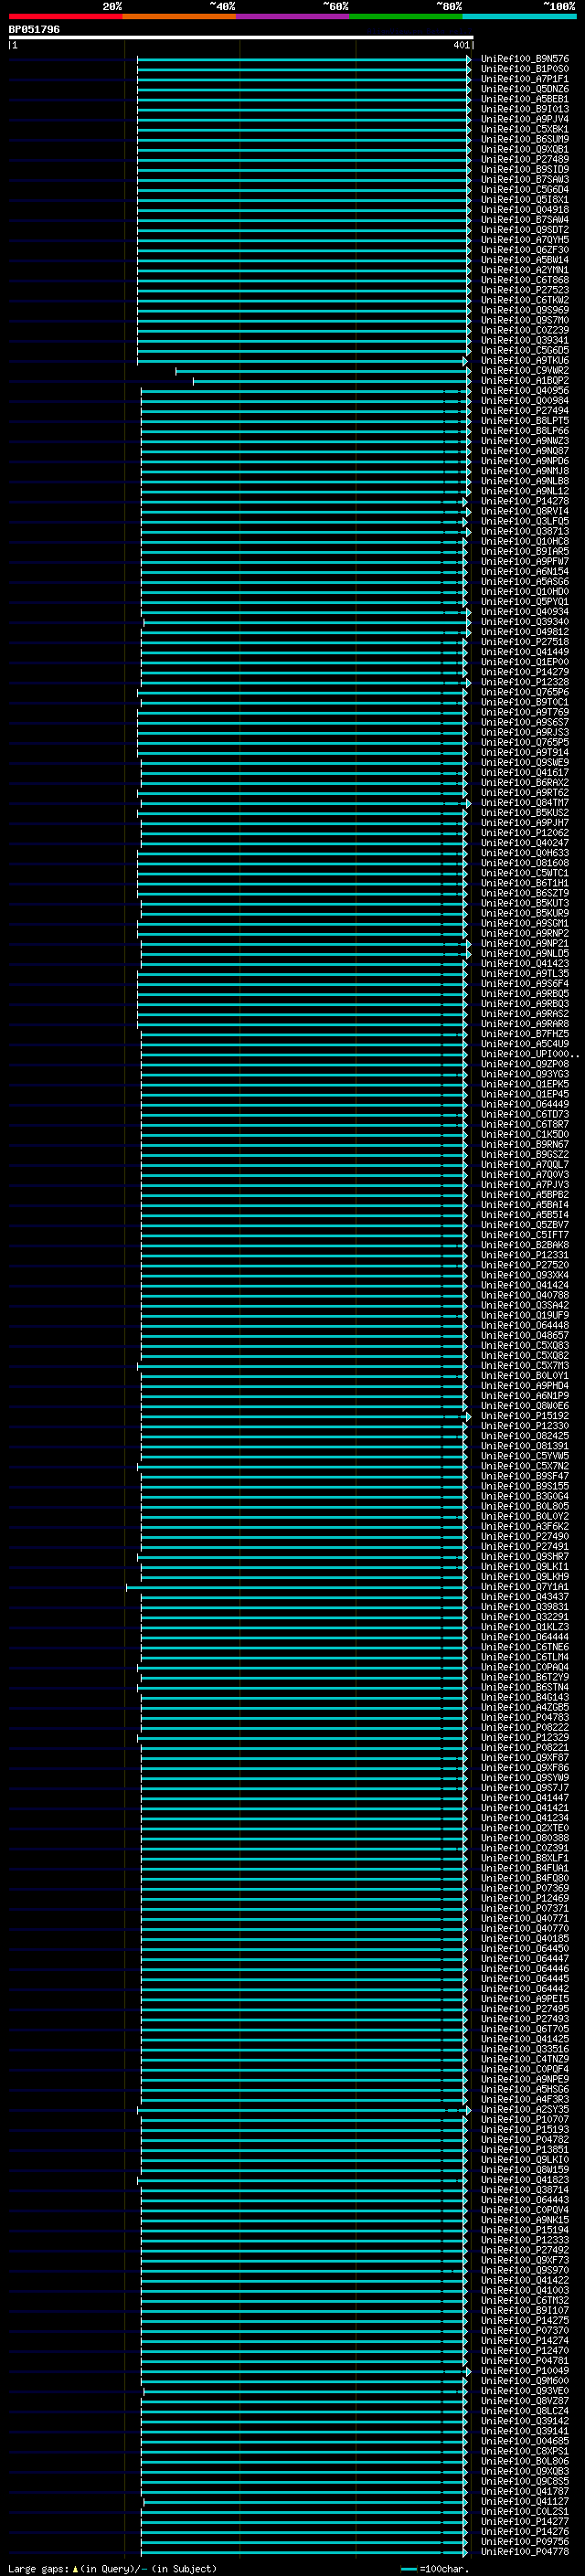The image size is (585, 2576).
Task: Select the UniRef100_C5X7M3 label
Action: (524, 1365)
